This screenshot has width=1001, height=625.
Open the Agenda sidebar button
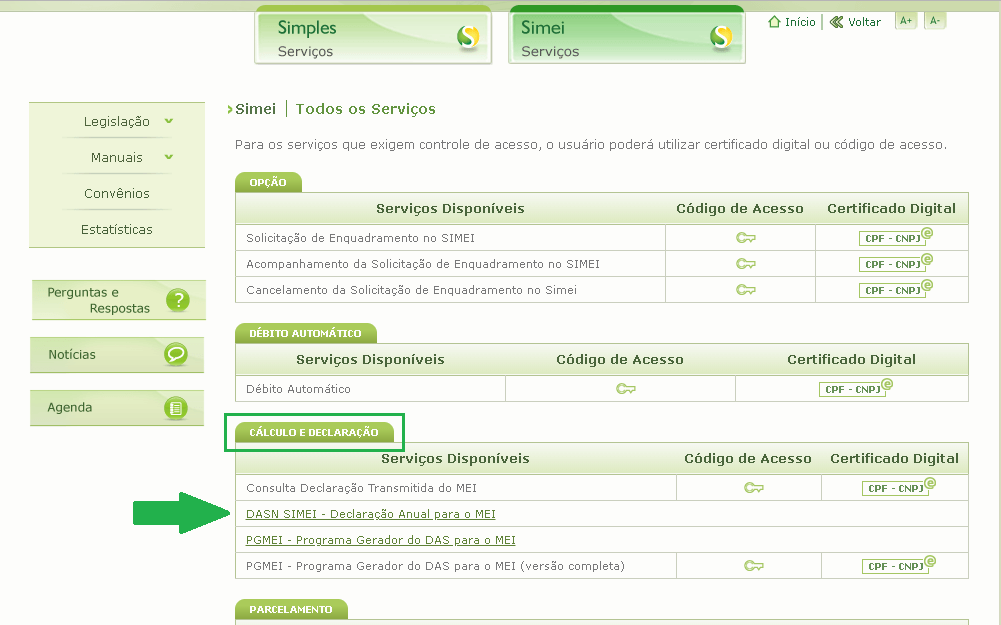(x=118, y=407)
